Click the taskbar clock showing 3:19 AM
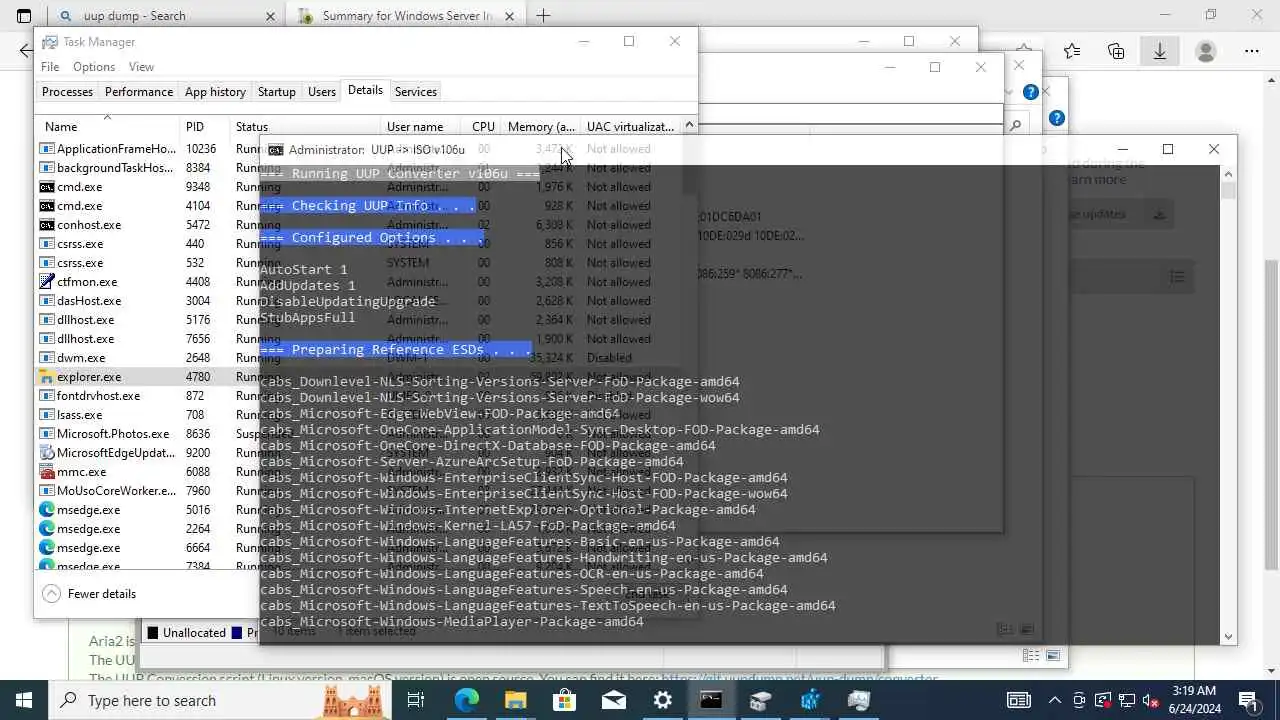Viewport: 1280px width, 720px height. tap(1196, 700)
